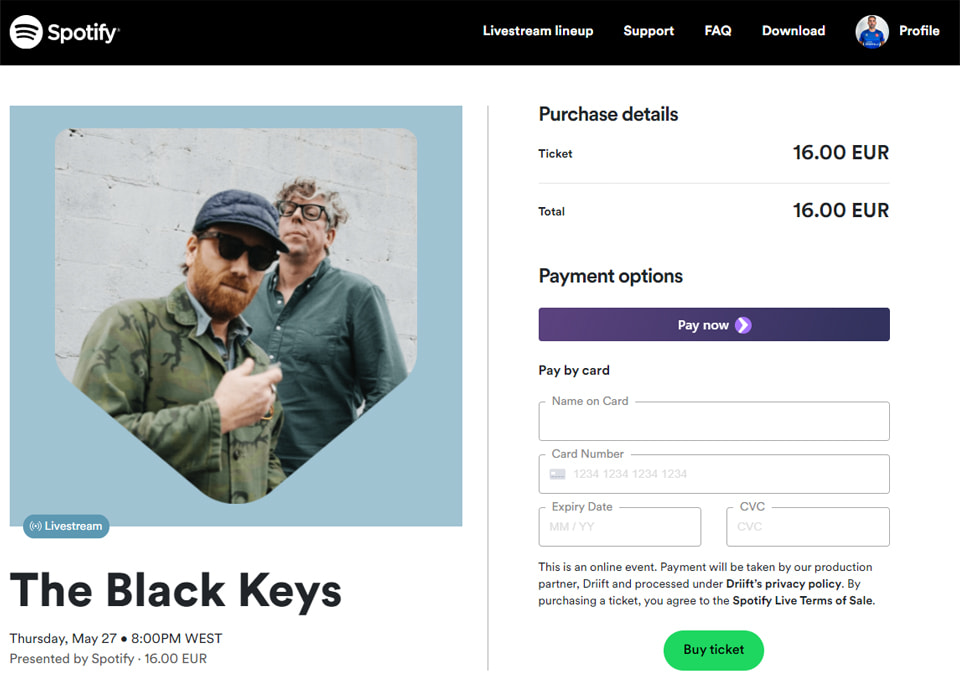Click The Black Keys event title
This screenshot has height=700, width=960.
[x=176, y=590]
